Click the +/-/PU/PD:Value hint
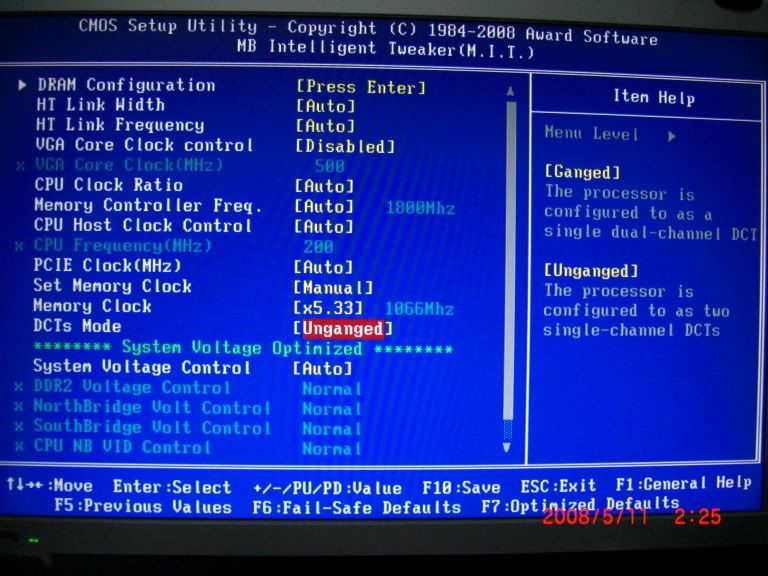The height and width of the screenshot is (576, 768). coord(327,488)
